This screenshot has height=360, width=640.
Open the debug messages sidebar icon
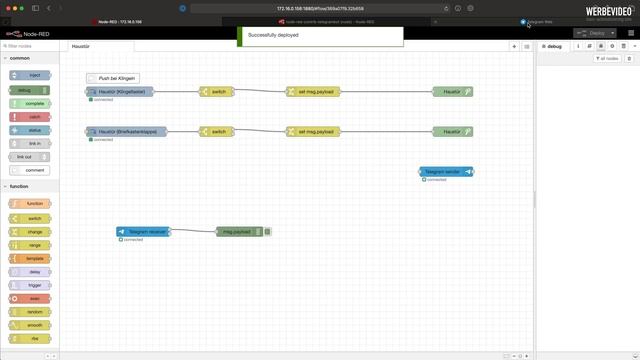click(x=601, y=47)
